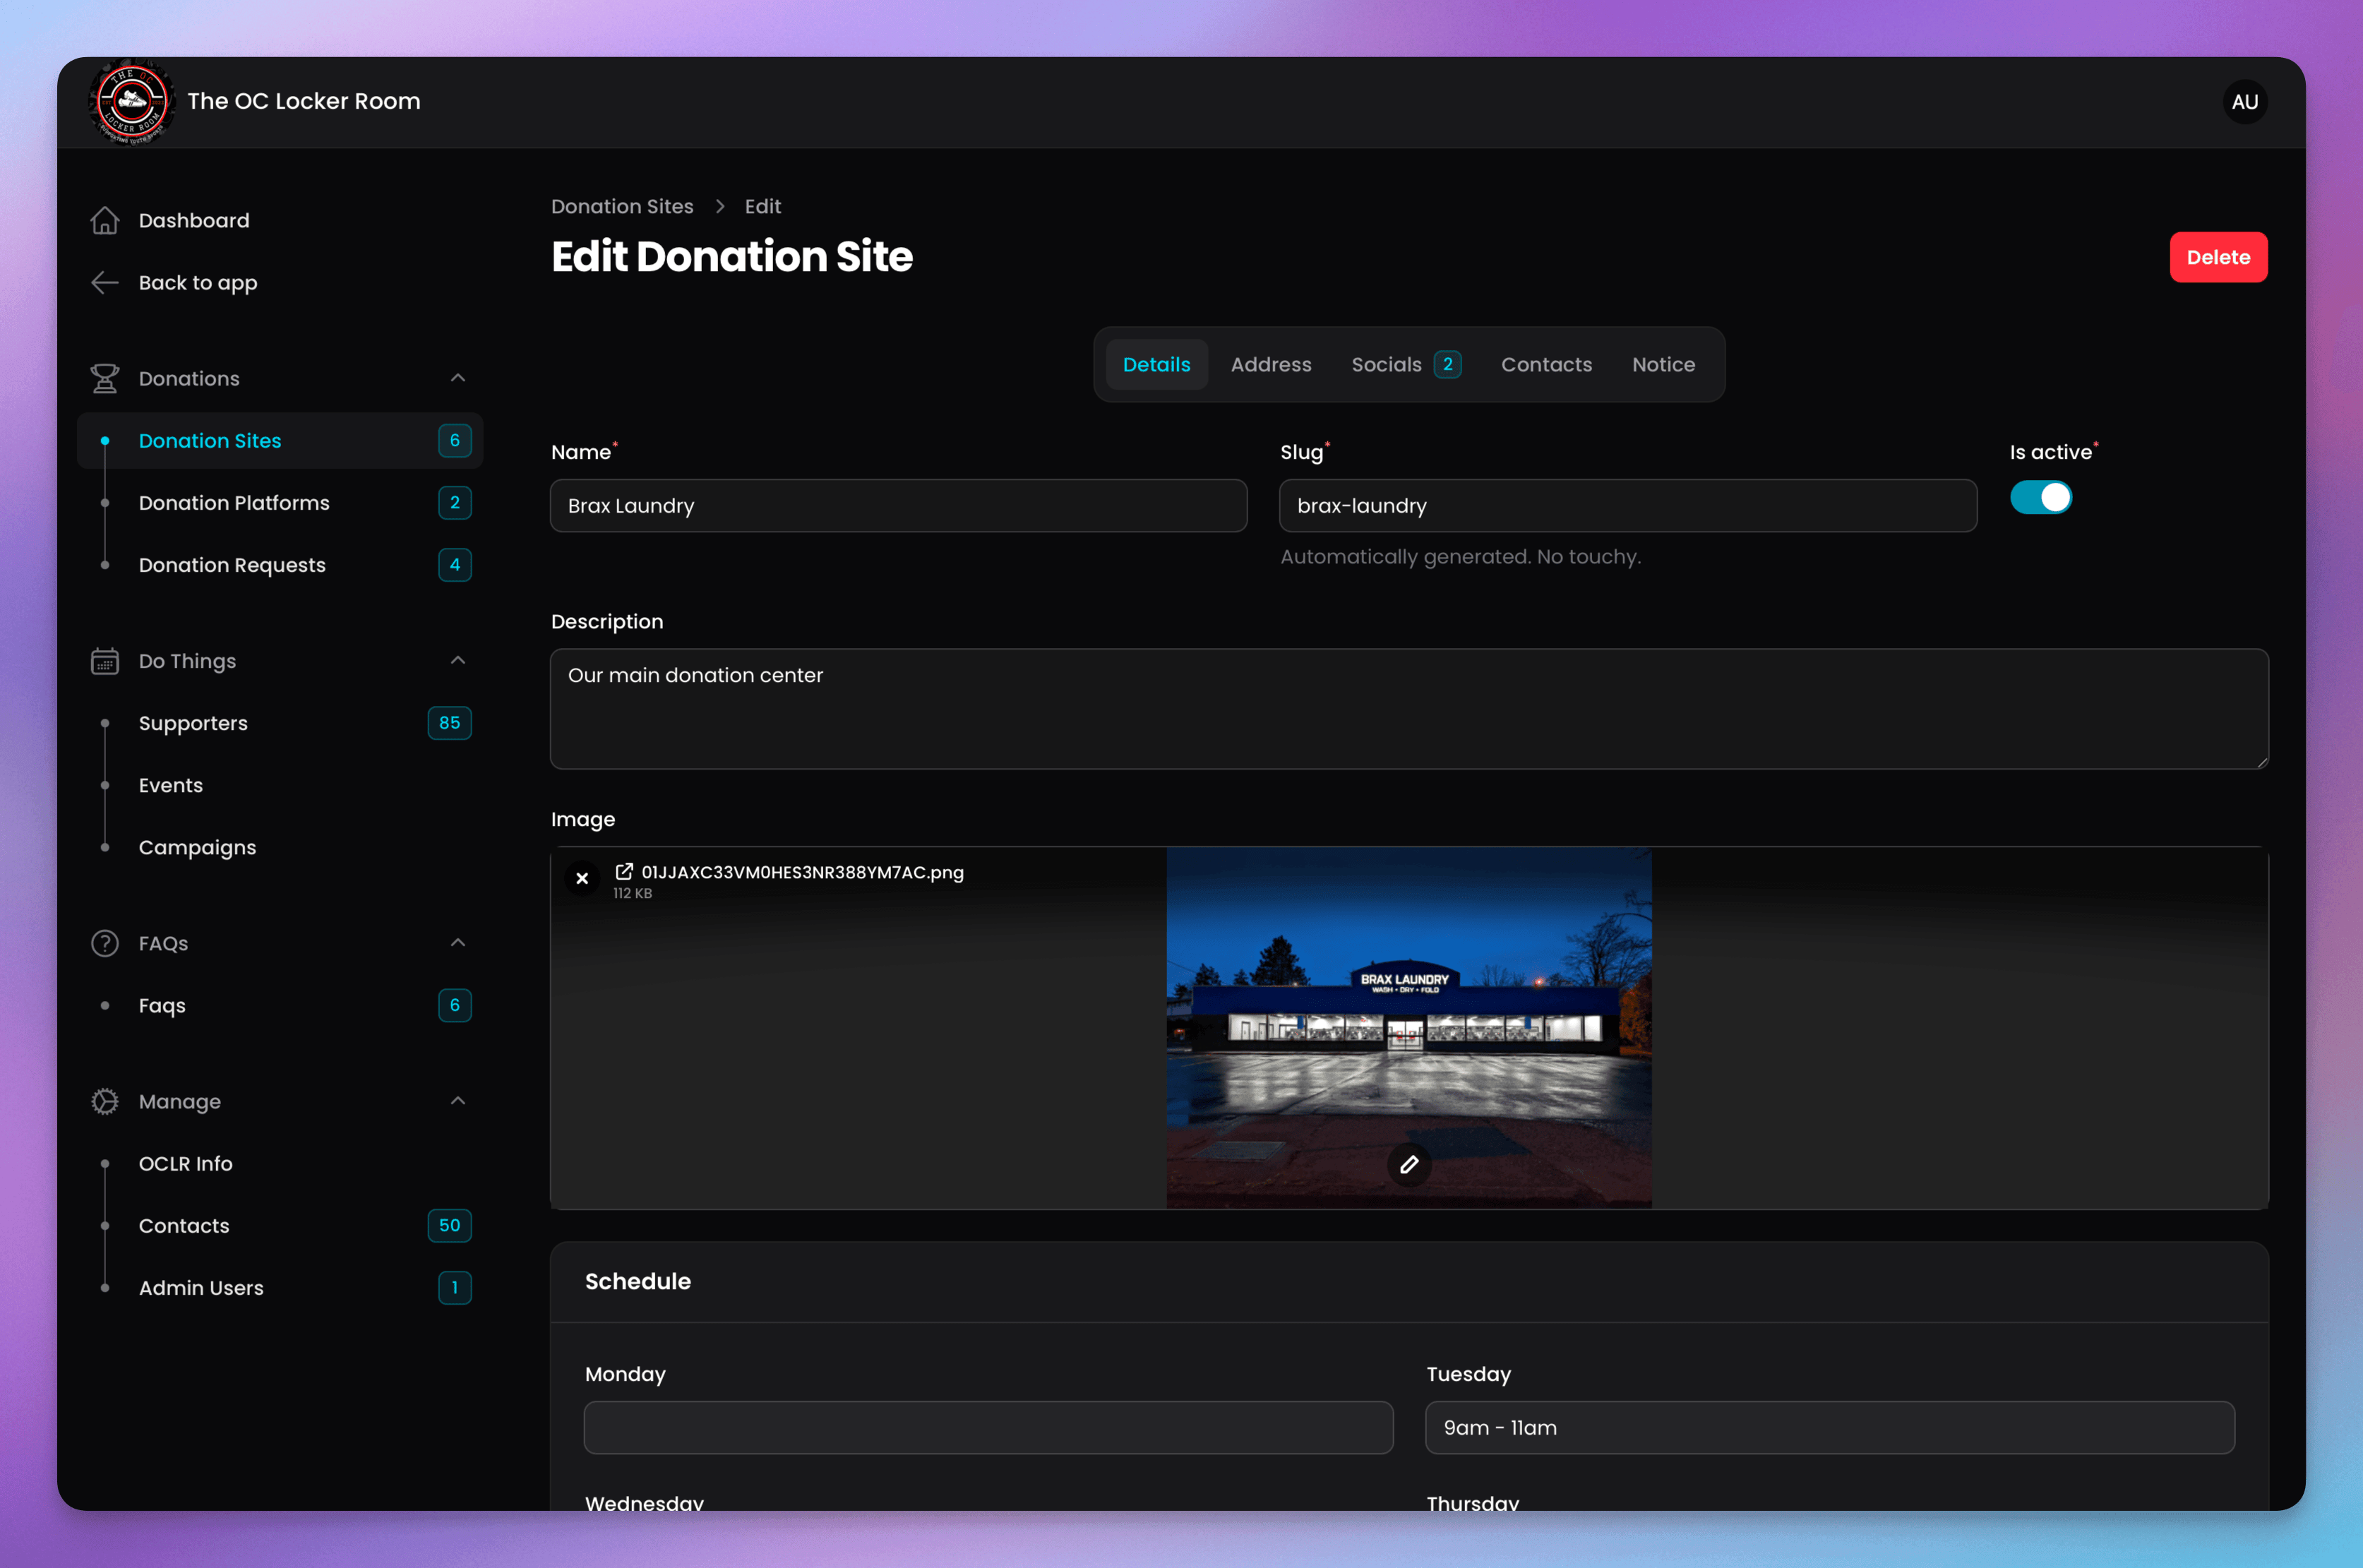Click the Slug input field
The height and width of the screenshot is (1568, 2363).
tap(1627, 505)
